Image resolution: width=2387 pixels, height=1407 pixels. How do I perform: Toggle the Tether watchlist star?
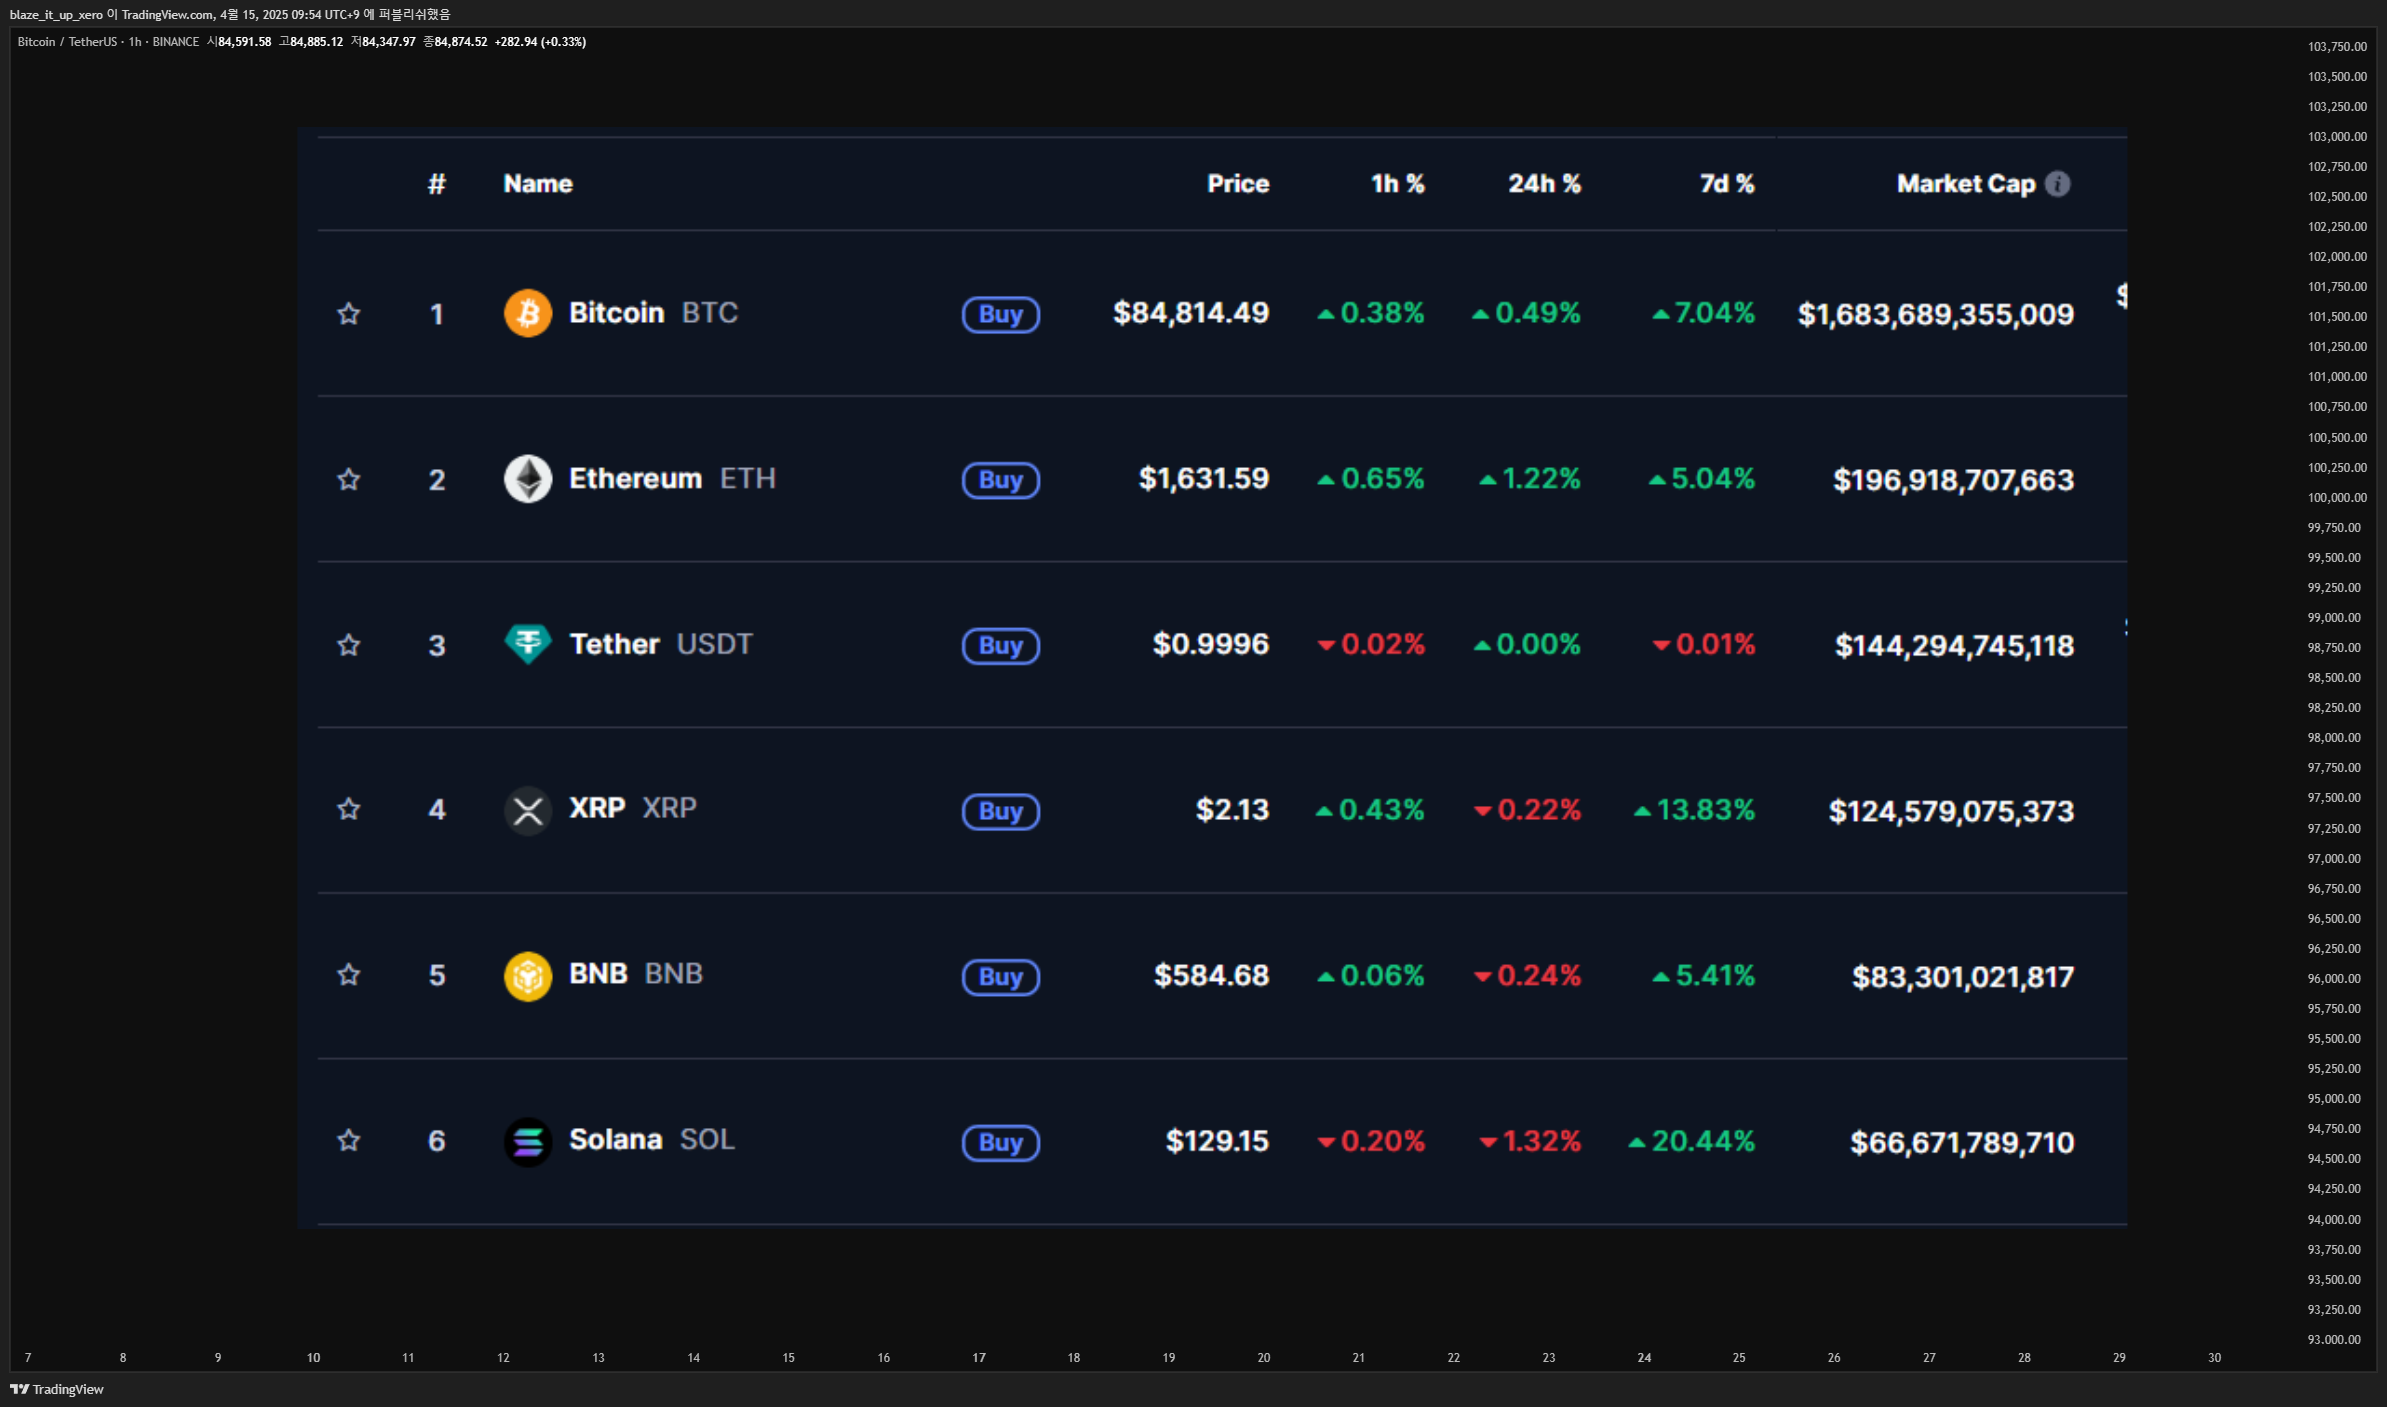click(x=348, y=645)
